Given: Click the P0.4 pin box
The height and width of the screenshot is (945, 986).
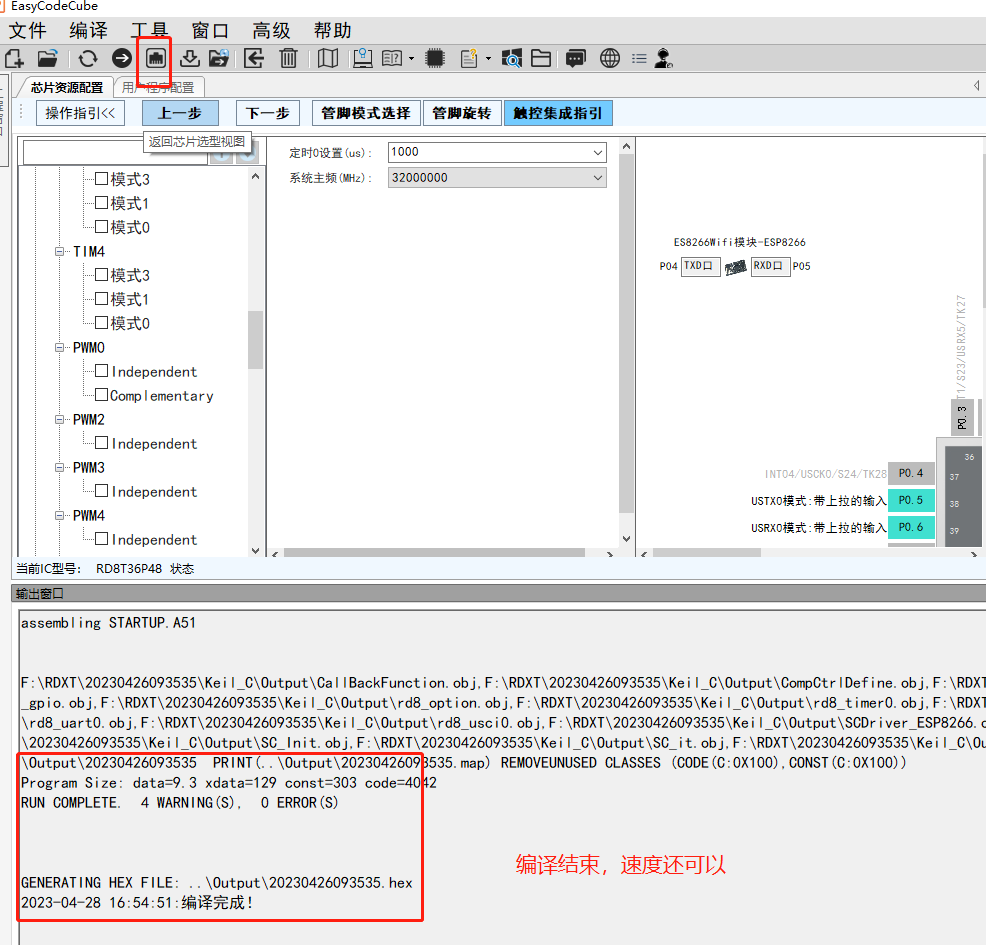Looking at the screenshot, I should [911, 473].
